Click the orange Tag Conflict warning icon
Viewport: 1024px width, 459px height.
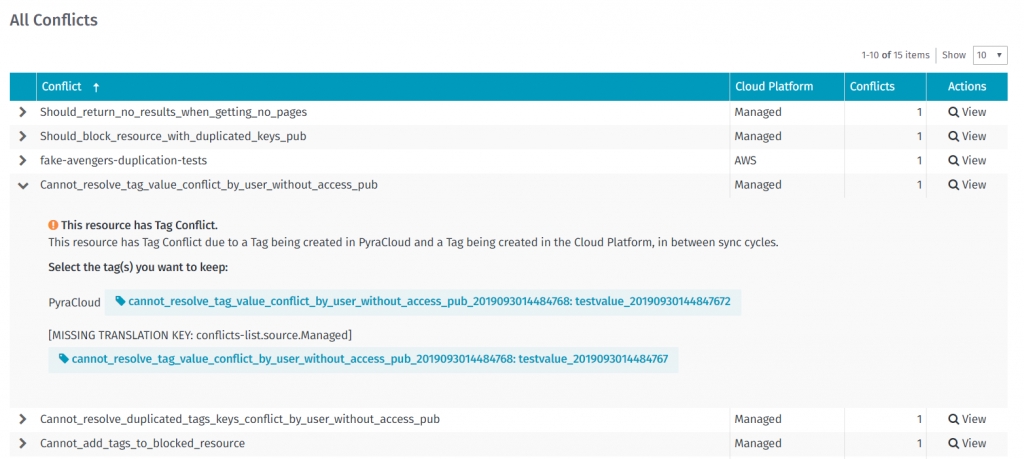tap(53, 226)
